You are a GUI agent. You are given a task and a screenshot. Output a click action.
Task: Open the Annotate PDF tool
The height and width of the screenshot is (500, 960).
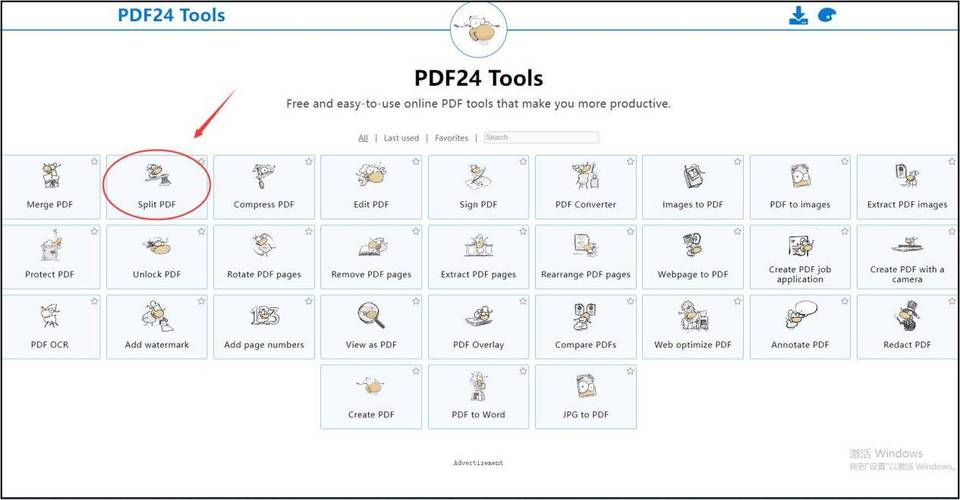click(x=800, y=327)
